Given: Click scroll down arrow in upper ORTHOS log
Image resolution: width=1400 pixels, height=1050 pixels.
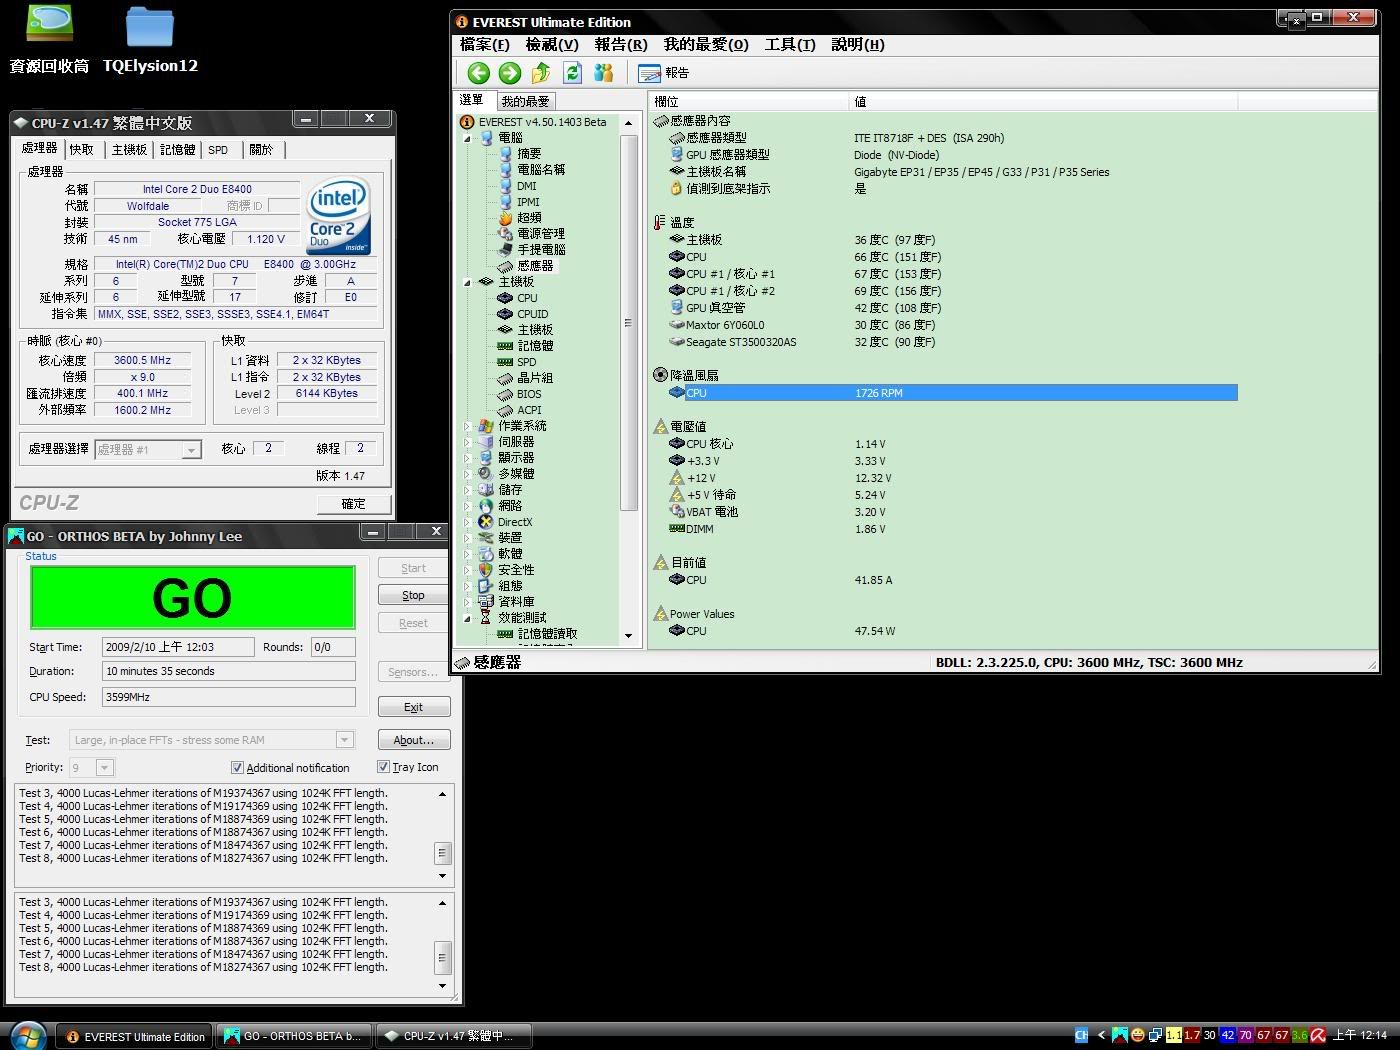Looking at the screenshot, I should [x=442, y=876].
